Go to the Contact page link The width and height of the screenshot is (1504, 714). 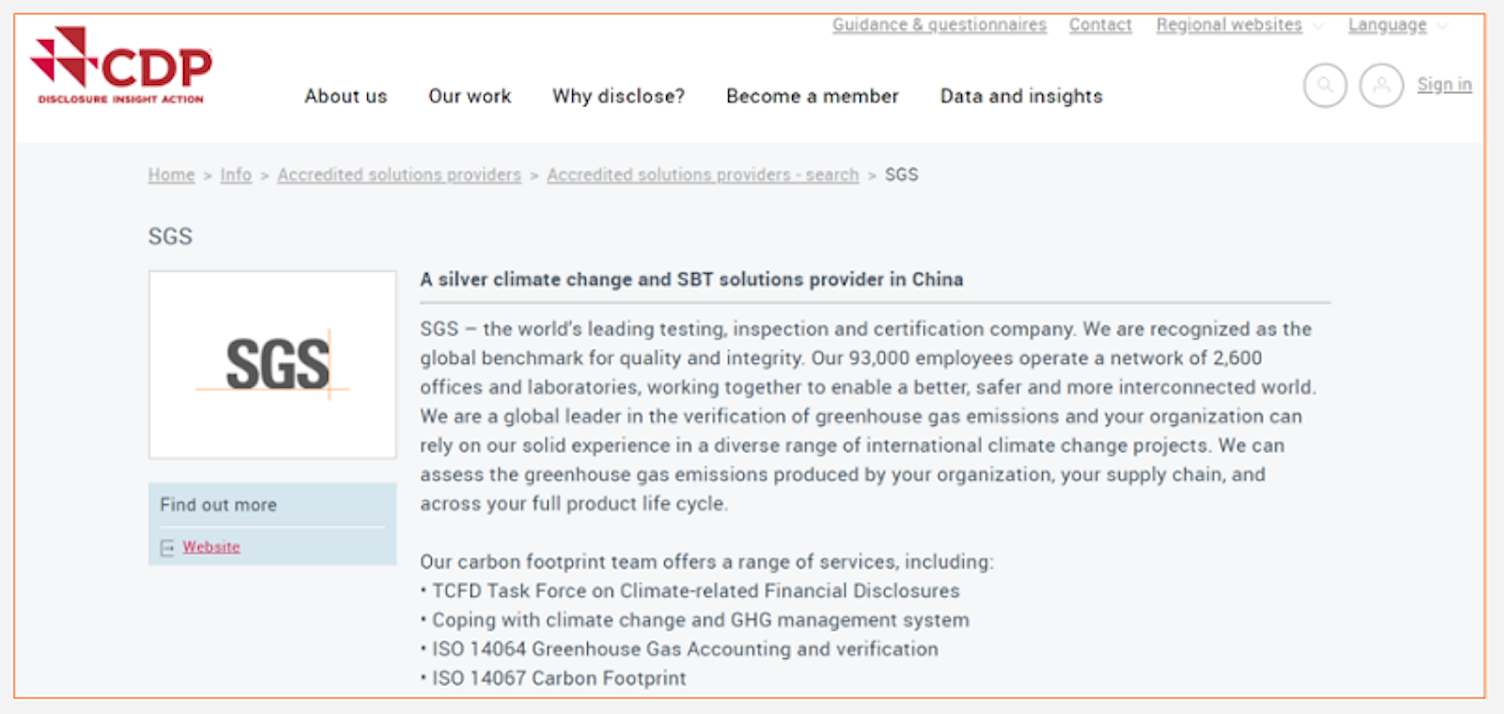tap(1100, 25)
